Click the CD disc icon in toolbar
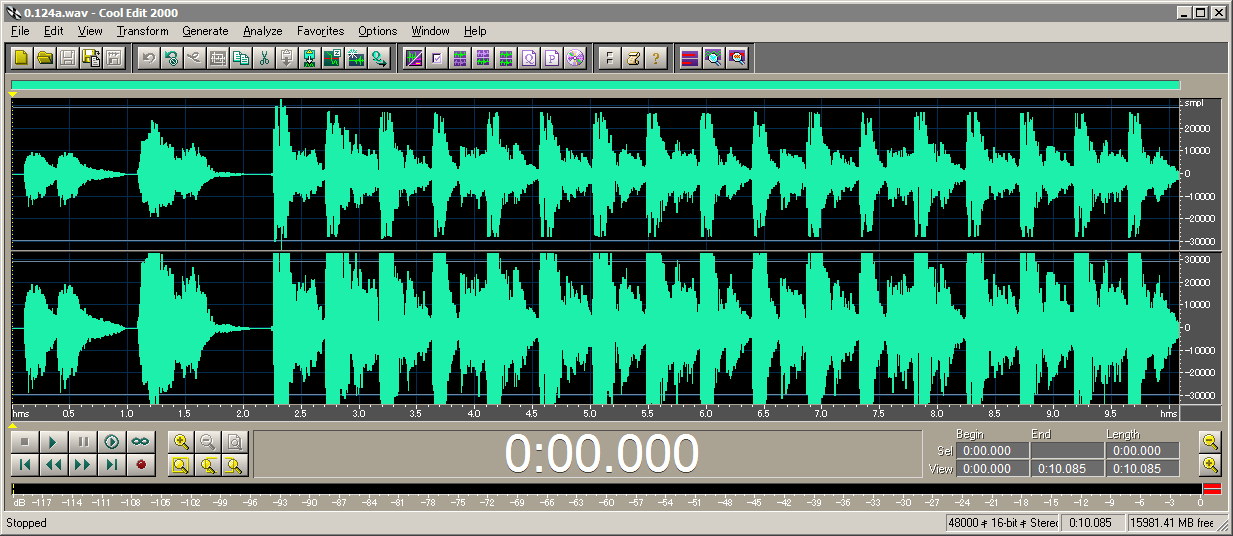The image size is (1233, 536). click(x=574, y=58)
